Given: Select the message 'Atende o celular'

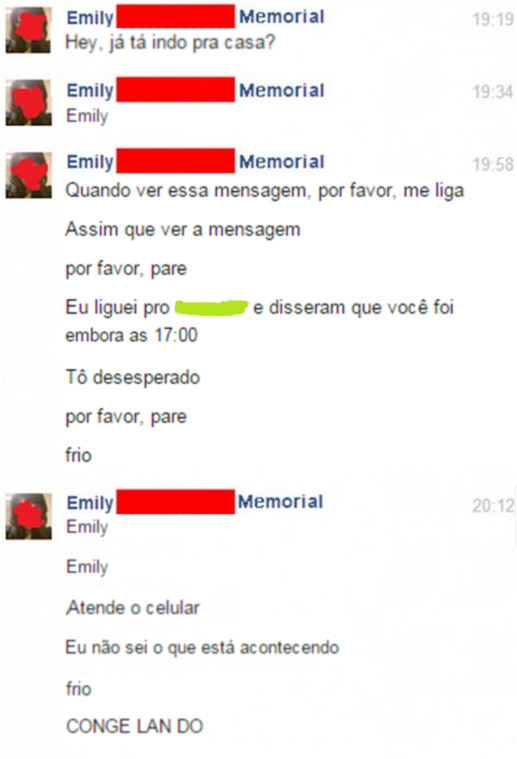Looking at the screenshot, I should tap(133, 607).
